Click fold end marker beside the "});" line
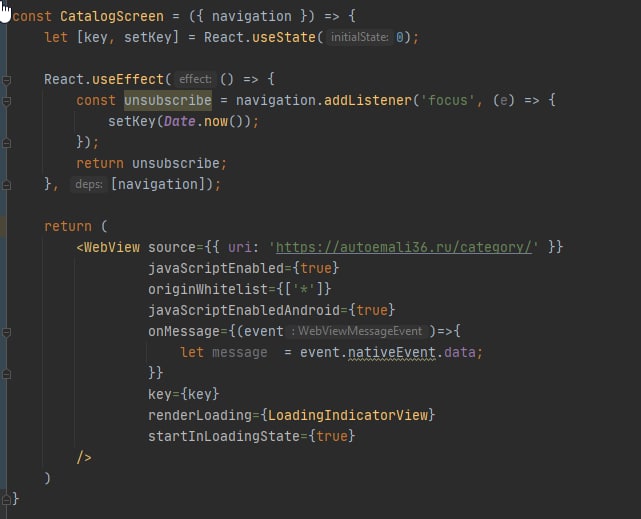641x519 pixels. coord(7,143)
